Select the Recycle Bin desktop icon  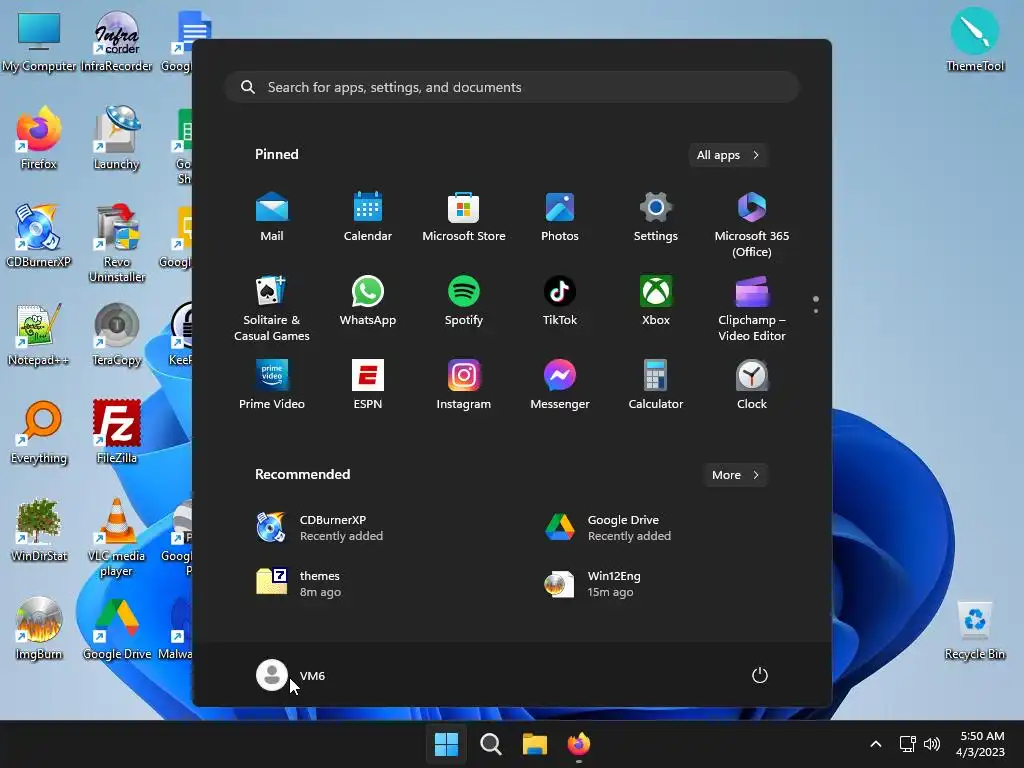[x=975, y=630]
